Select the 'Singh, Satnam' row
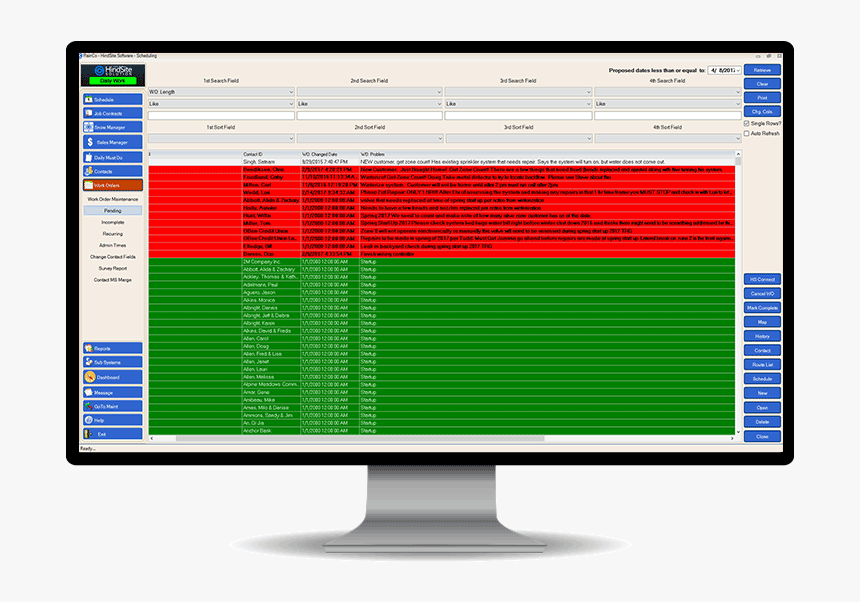860x602 pixels. 442,162
